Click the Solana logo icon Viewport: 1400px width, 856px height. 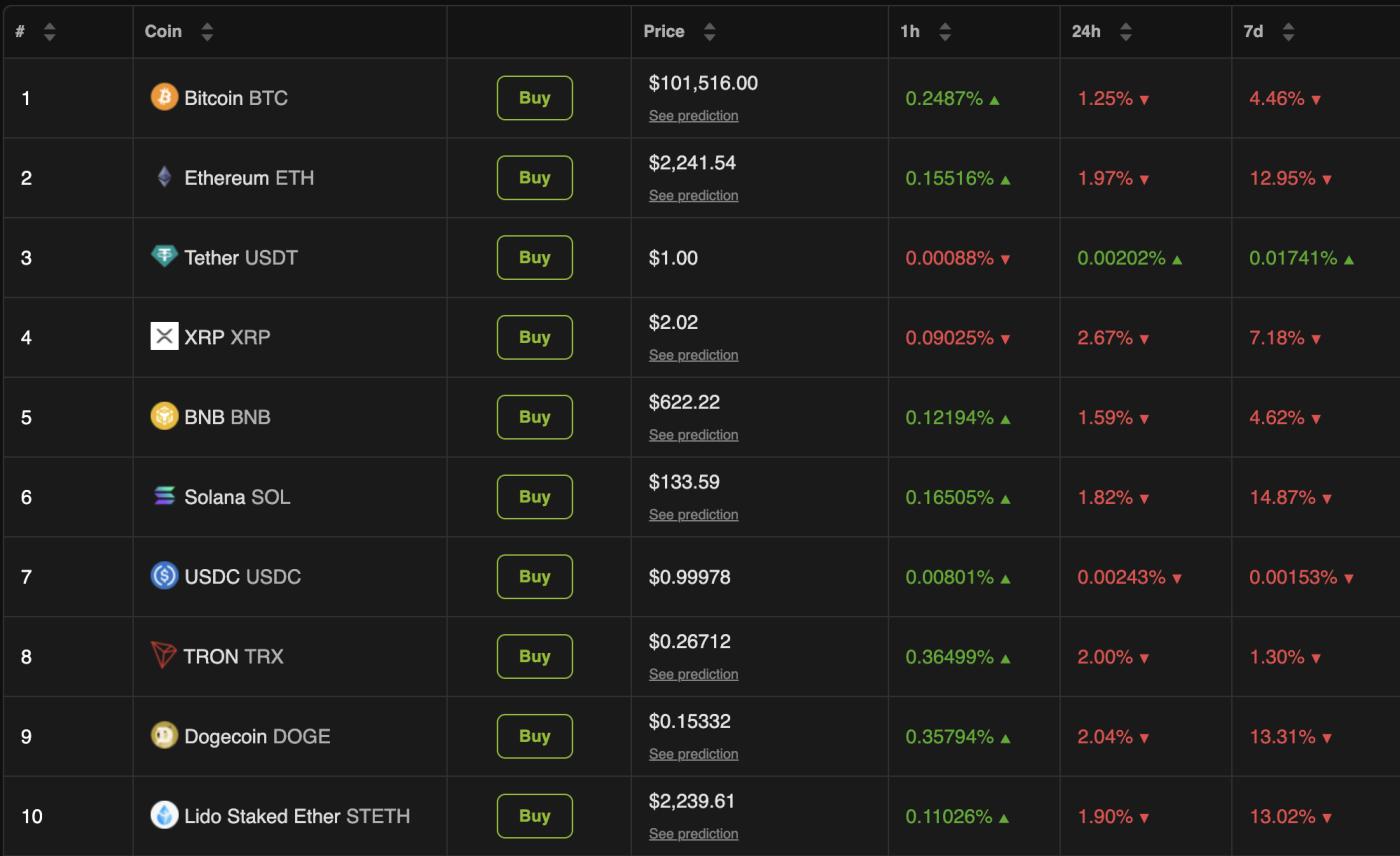pyautogui.click(x=164, y=496)
